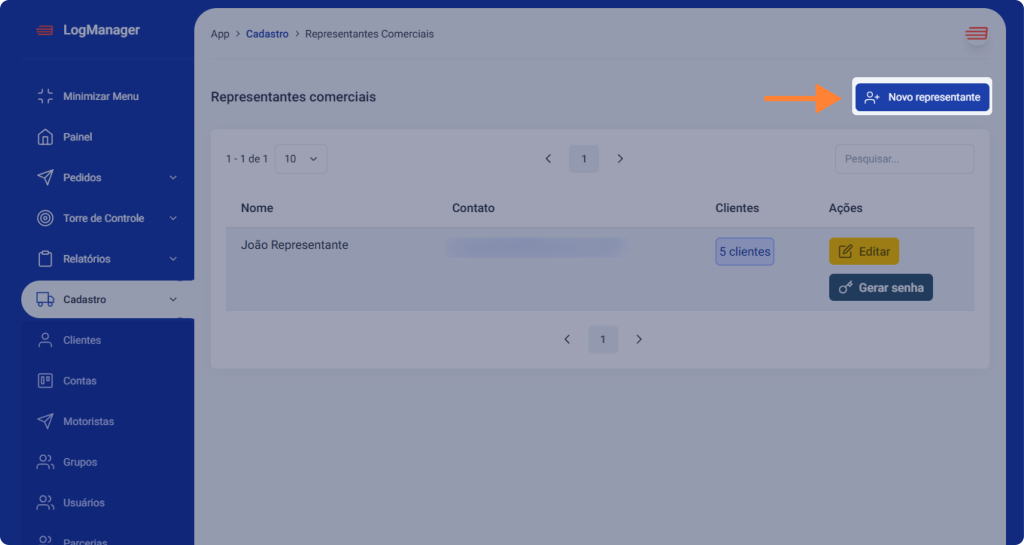Go to Usuários in the sidebar
Viewport: 1024px width, 545px height.
point(83,503)
